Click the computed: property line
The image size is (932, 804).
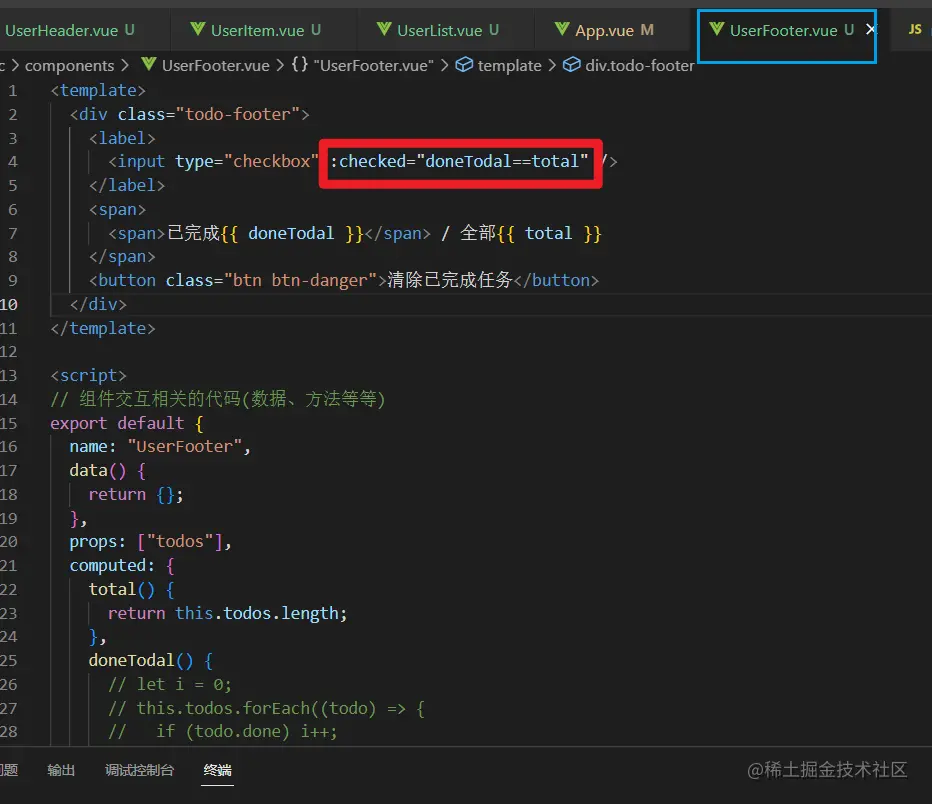122,566
